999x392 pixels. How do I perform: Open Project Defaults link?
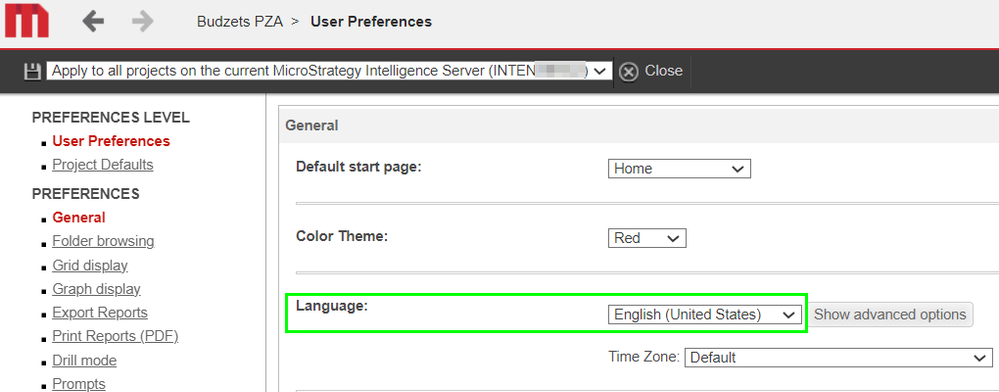point(103,164)
